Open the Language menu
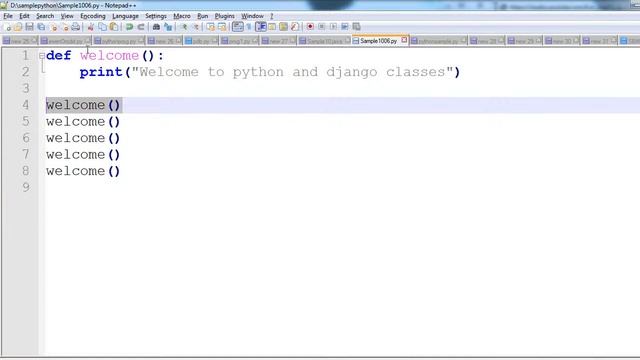This screenshot has height=360, width=640. (x=125, y=16)
